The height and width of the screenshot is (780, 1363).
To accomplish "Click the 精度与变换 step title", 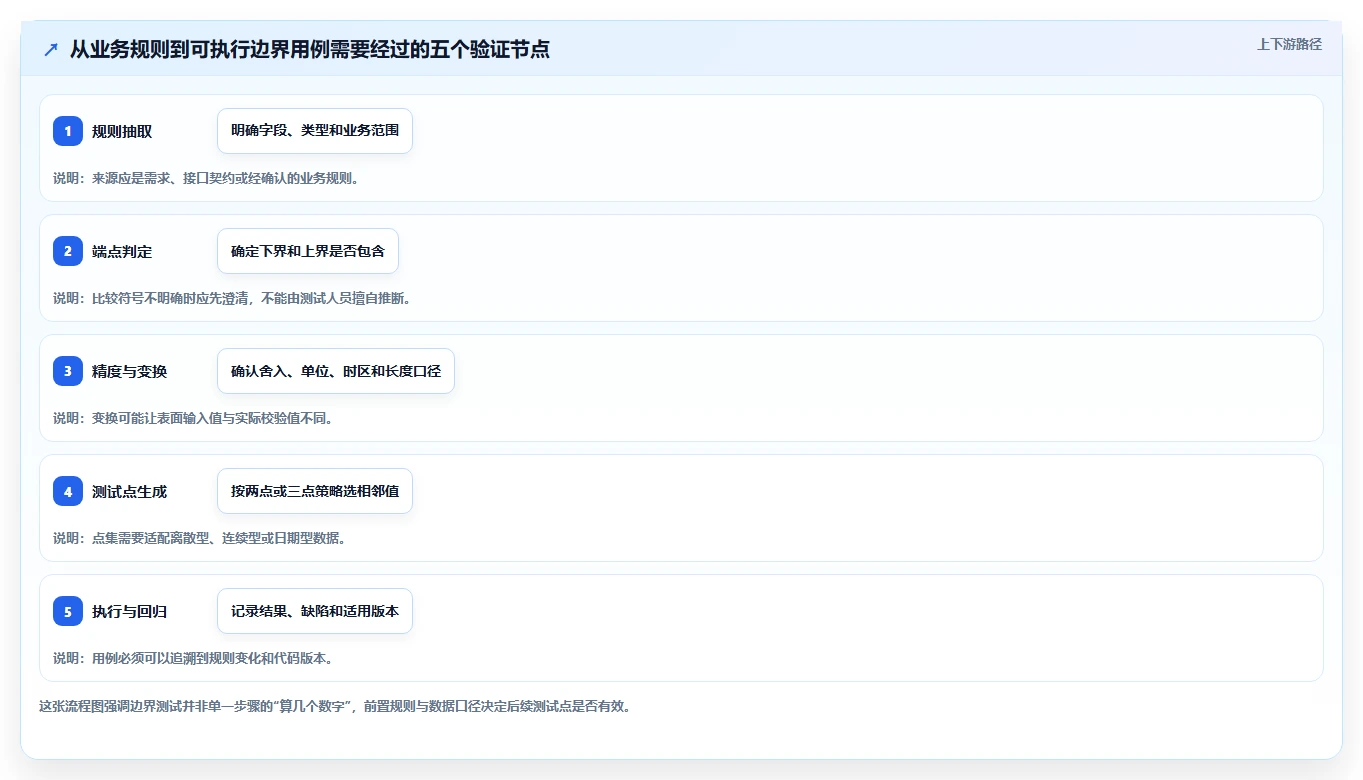I will click(129, 372).
